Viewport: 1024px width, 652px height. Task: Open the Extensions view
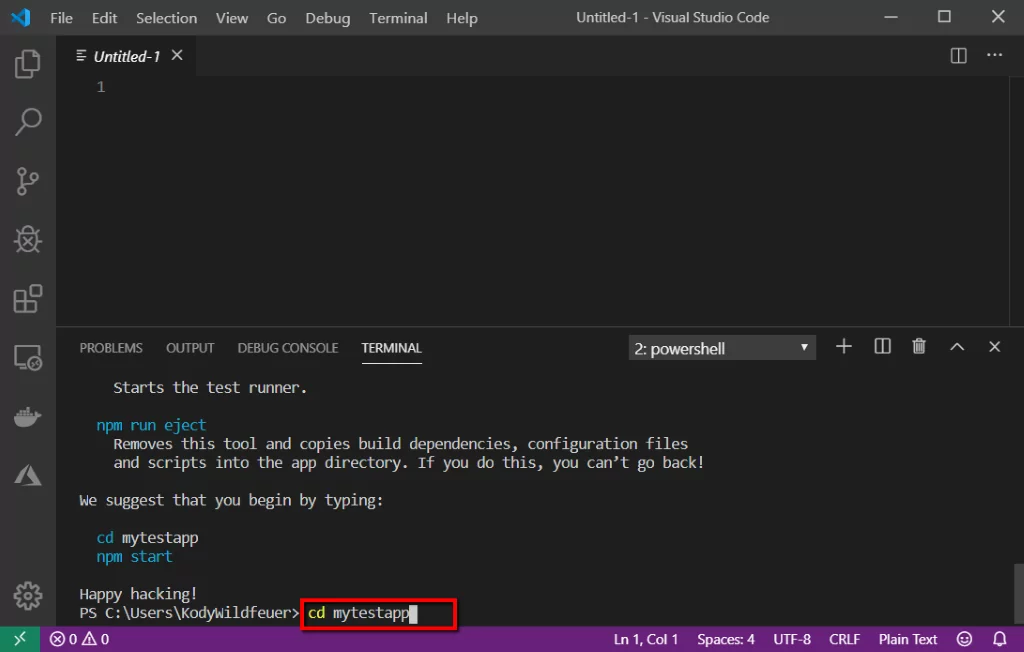pyautogui.click(x=27, y=299)
